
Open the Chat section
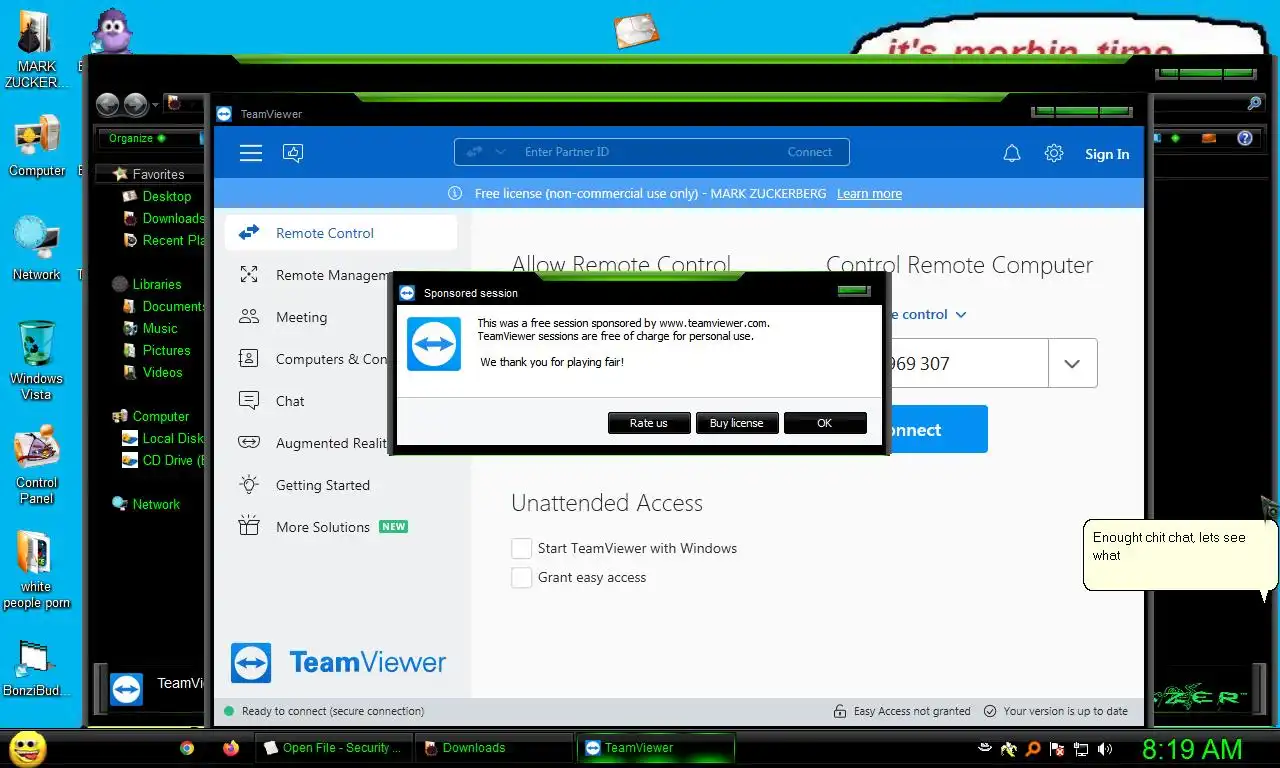pos(290,401)
